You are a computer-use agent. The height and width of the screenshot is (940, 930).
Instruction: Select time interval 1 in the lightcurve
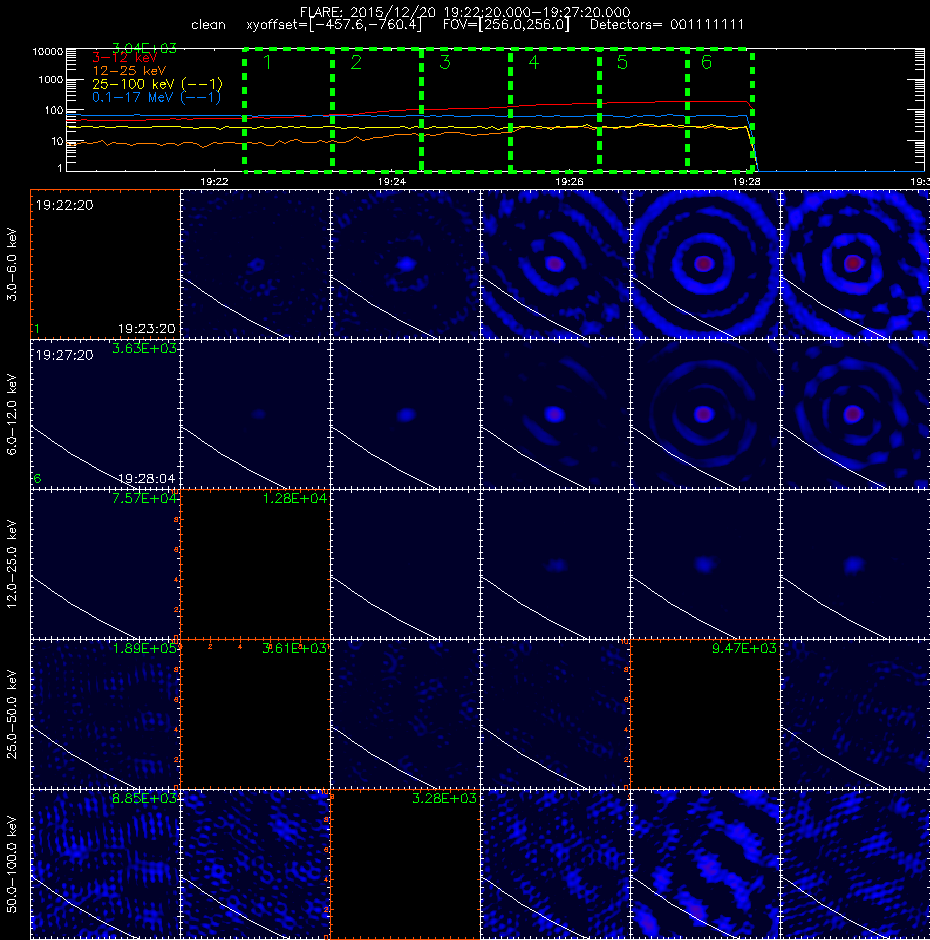click(288, 110)
